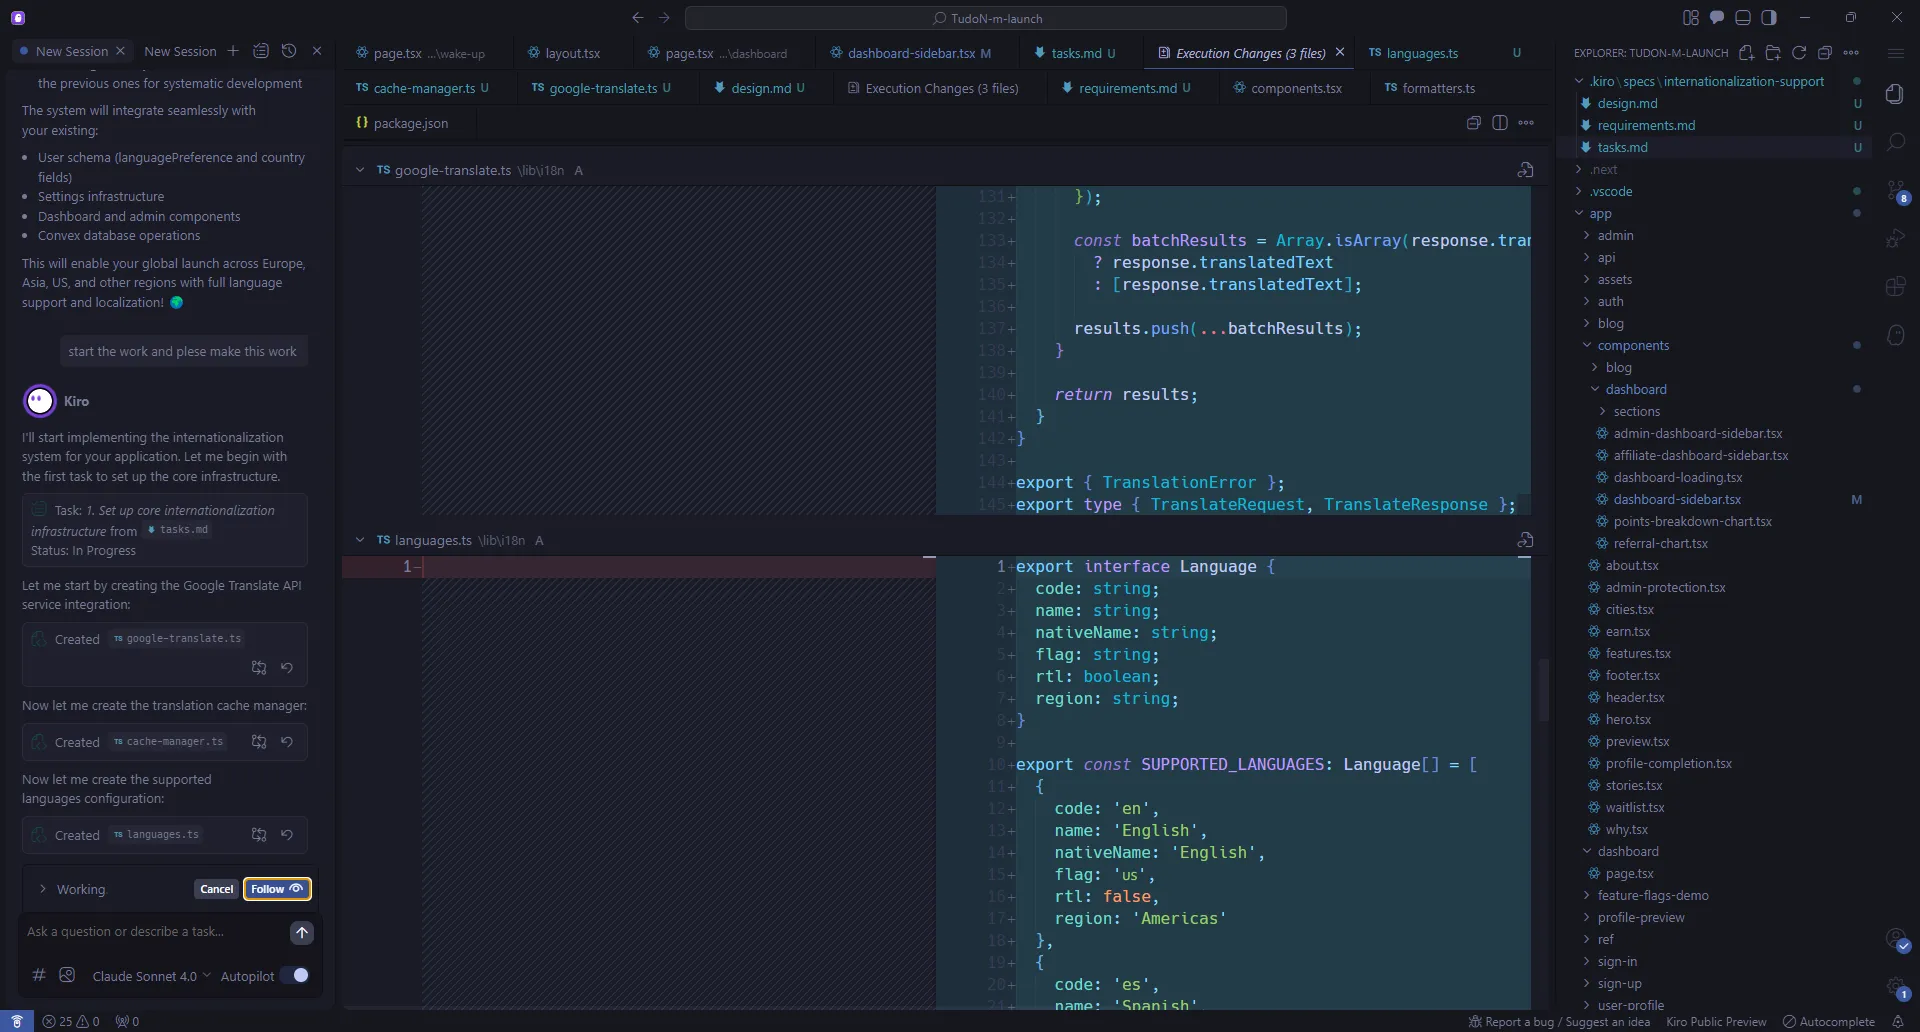The image size is (1920, 1032).
Task: Expand the .vscode folder
Action: pos(1578,192)
